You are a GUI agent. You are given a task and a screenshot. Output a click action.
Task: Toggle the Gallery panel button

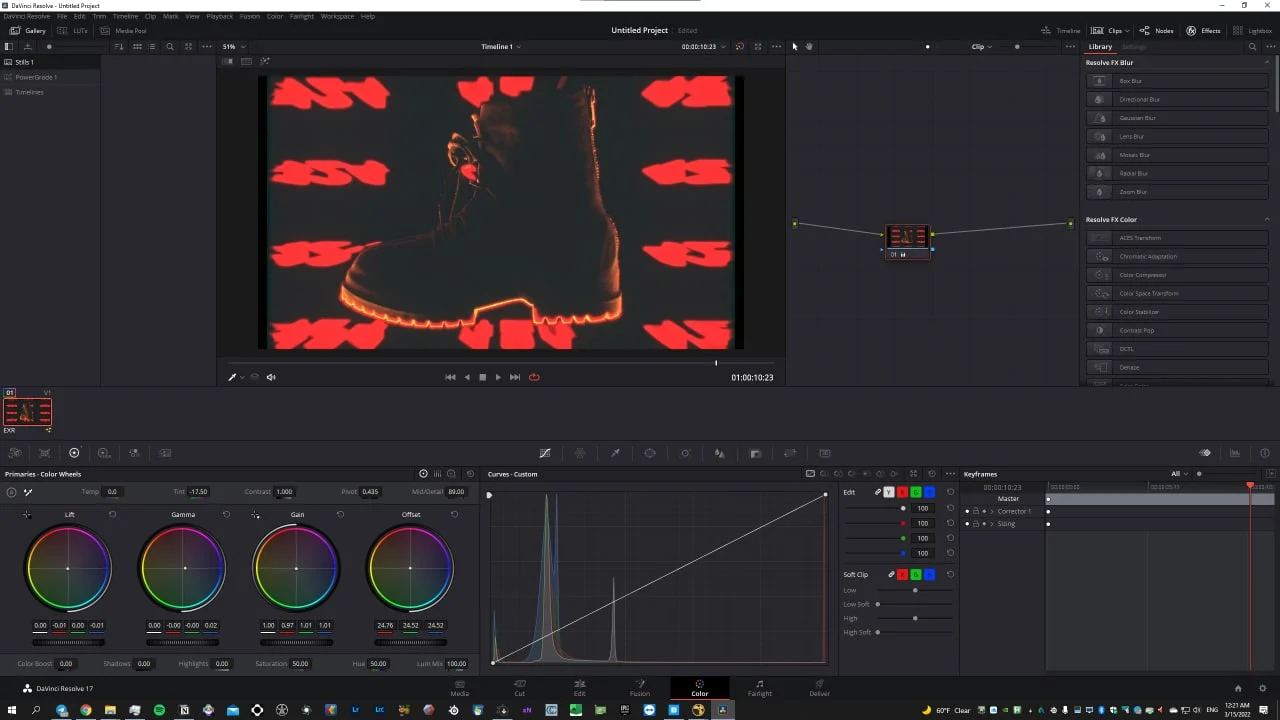click(x=28, y=31)
